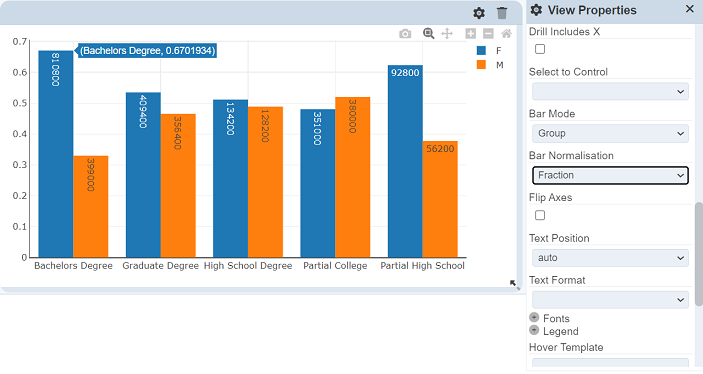703x374 pixels.
Task: Click the 0.7 y-axis tick label
Action: pos(20,42)
